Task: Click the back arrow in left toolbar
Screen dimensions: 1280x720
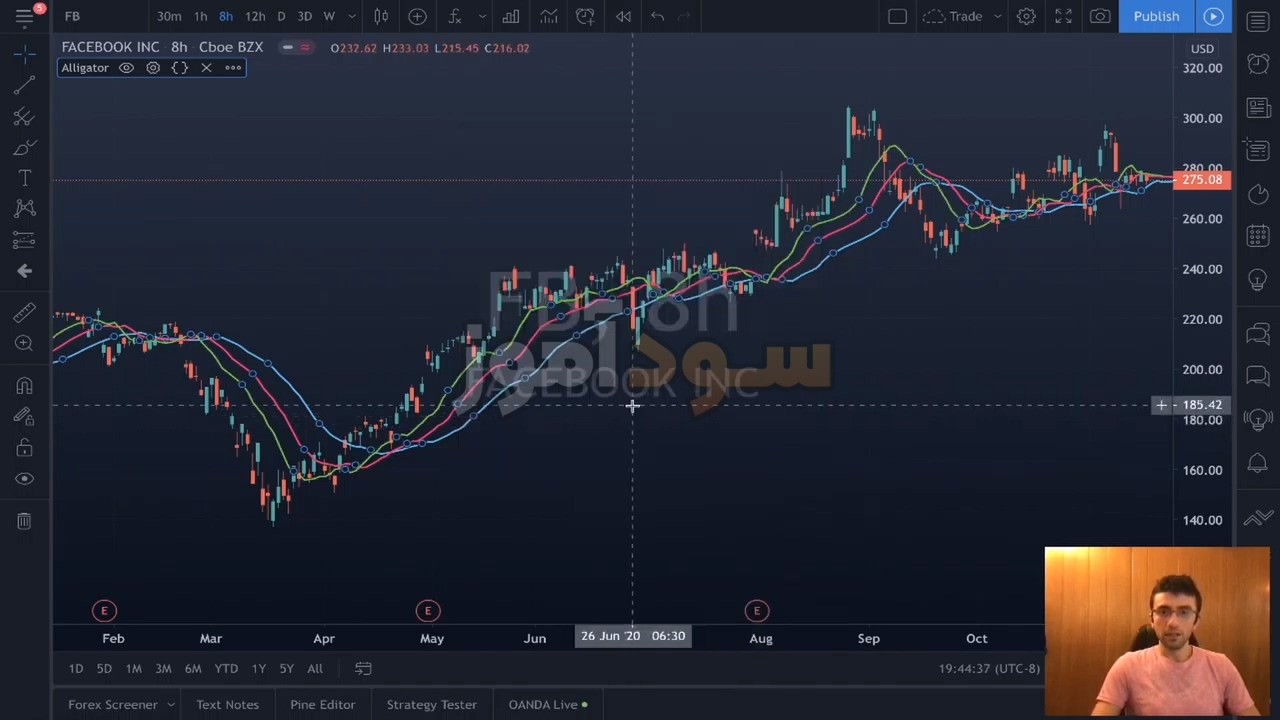Action: (x=25, y=271)
